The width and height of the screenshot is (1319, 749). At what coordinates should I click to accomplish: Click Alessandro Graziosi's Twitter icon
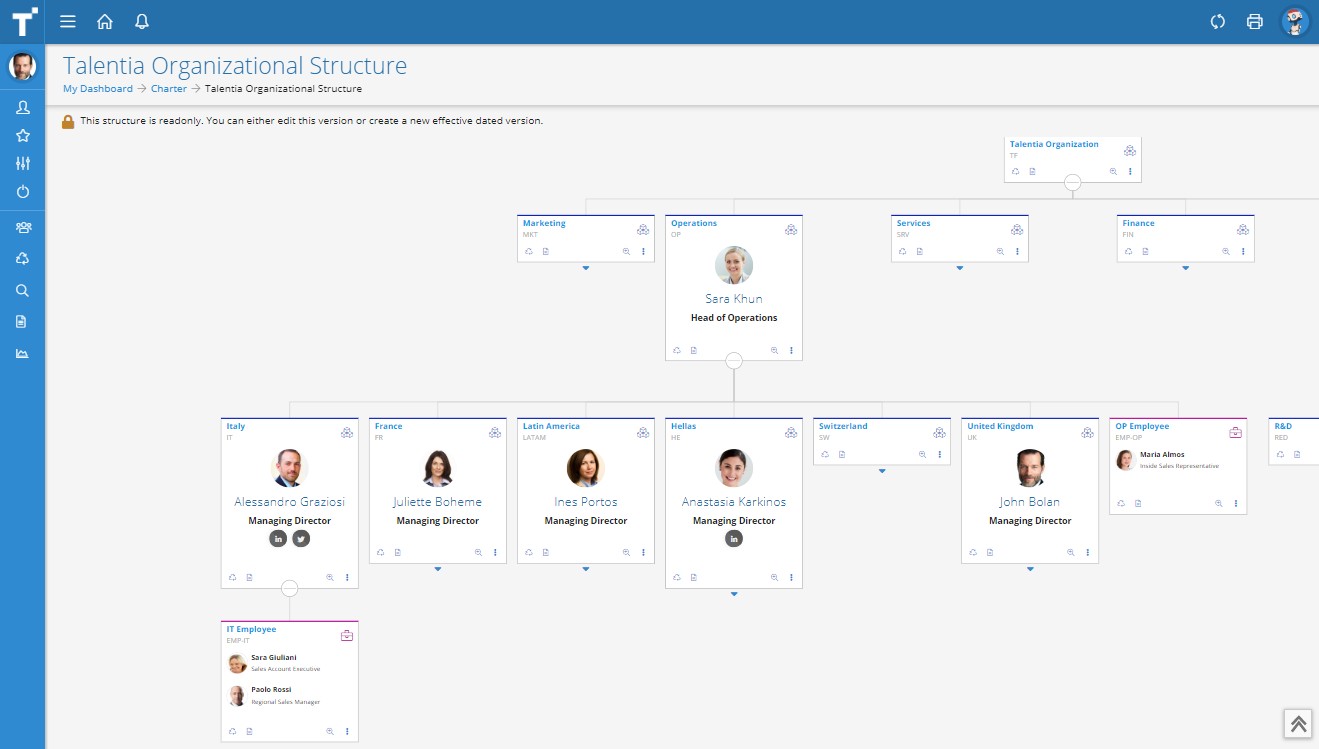coord(301,539)
